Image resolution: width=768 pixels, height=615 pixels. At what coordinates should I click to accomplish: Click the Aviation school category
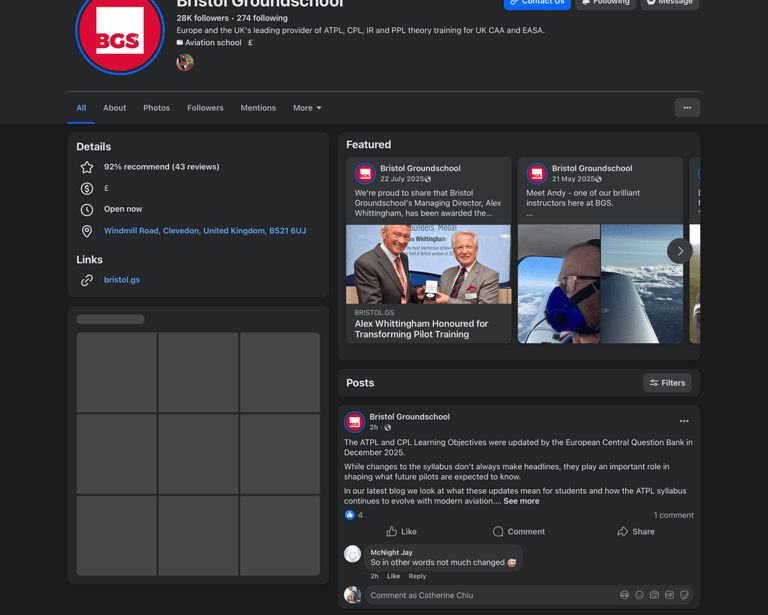point(213,43)
